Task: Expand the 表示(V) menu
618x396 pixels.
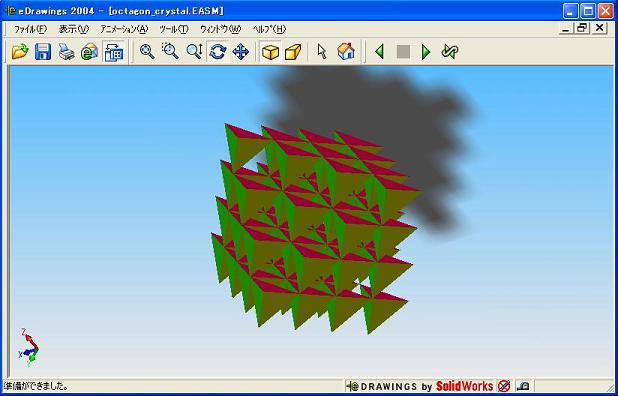Action: 74,29
